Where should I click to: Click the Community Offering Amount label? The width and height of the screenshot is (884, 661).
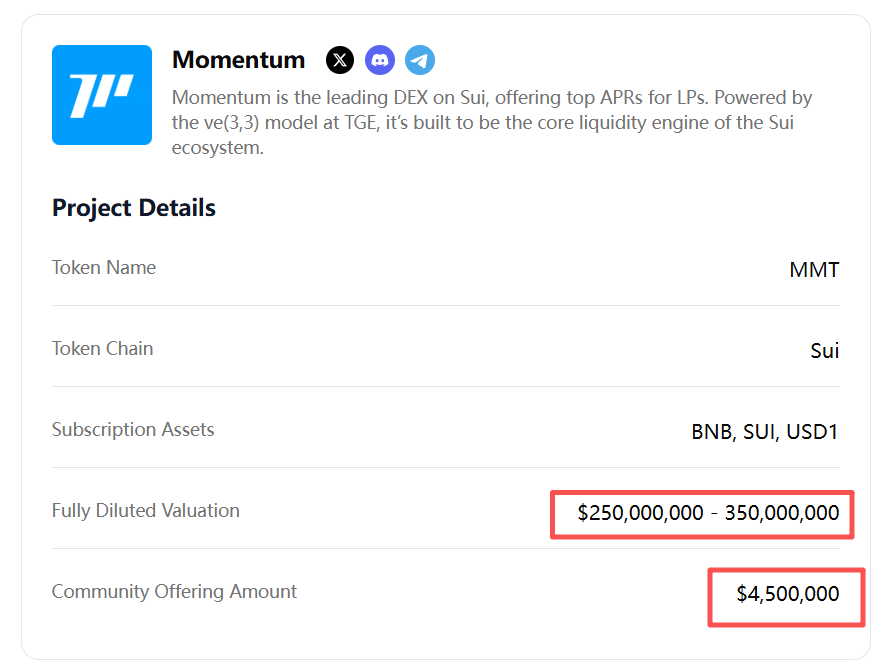pyautogui.click(x=174, y=591)
